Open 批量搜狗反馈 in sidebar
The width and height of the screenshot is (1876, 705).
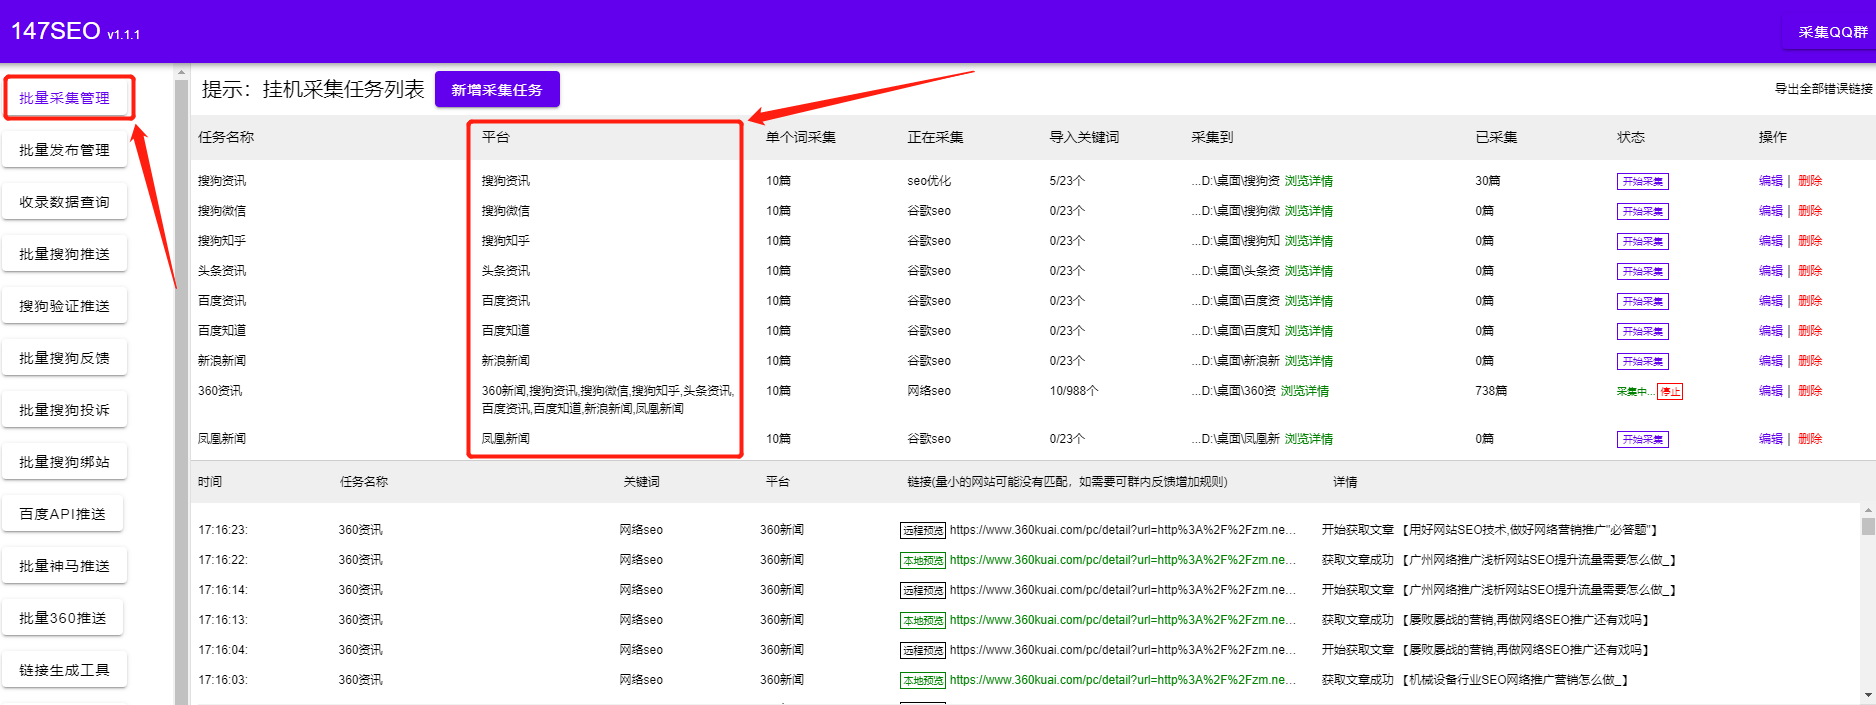[x=65, y=358]
